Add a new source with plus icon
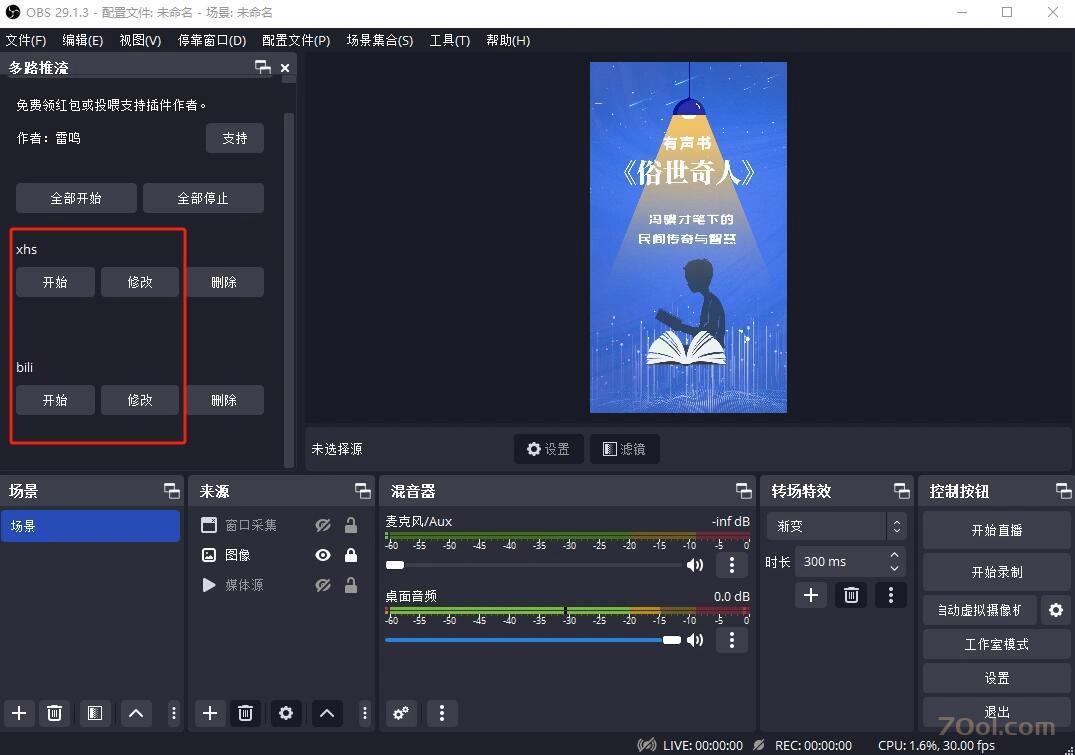The height and width of the screenshot is (755, 1075). (x=210, y=713)
